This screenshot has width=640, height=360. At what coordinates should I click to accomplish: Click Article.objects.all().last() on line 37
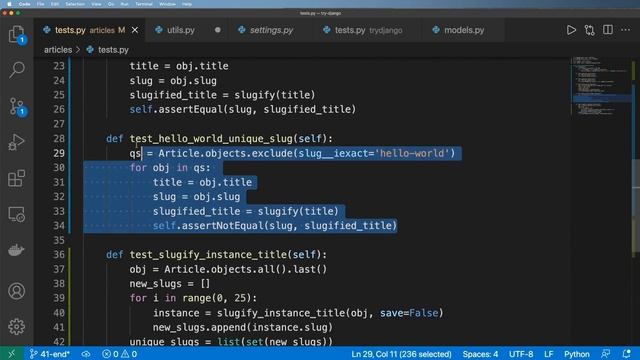tap(245, 269)
